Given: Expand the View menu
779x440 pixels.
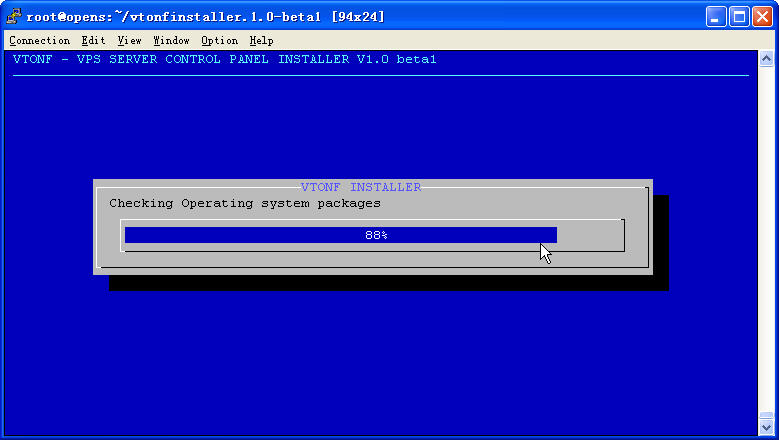Looking at the screenshot, I should click(129, 41).
